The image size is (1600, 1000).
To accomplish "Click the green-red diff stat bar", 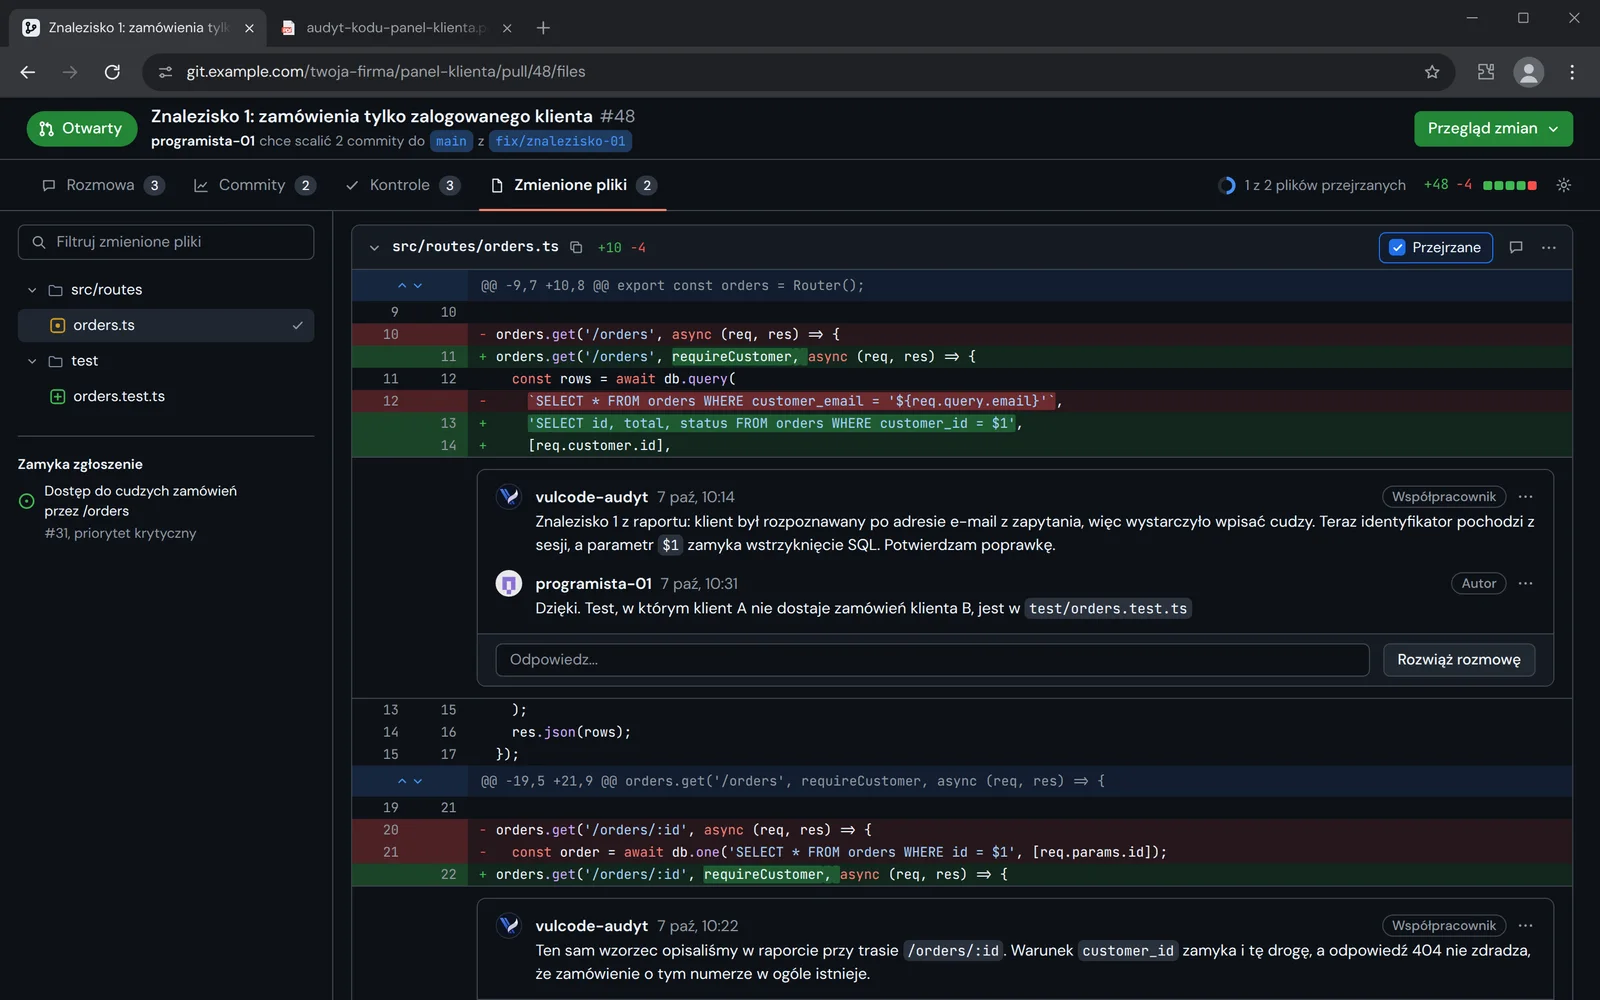I will [x=1510, y=185].
